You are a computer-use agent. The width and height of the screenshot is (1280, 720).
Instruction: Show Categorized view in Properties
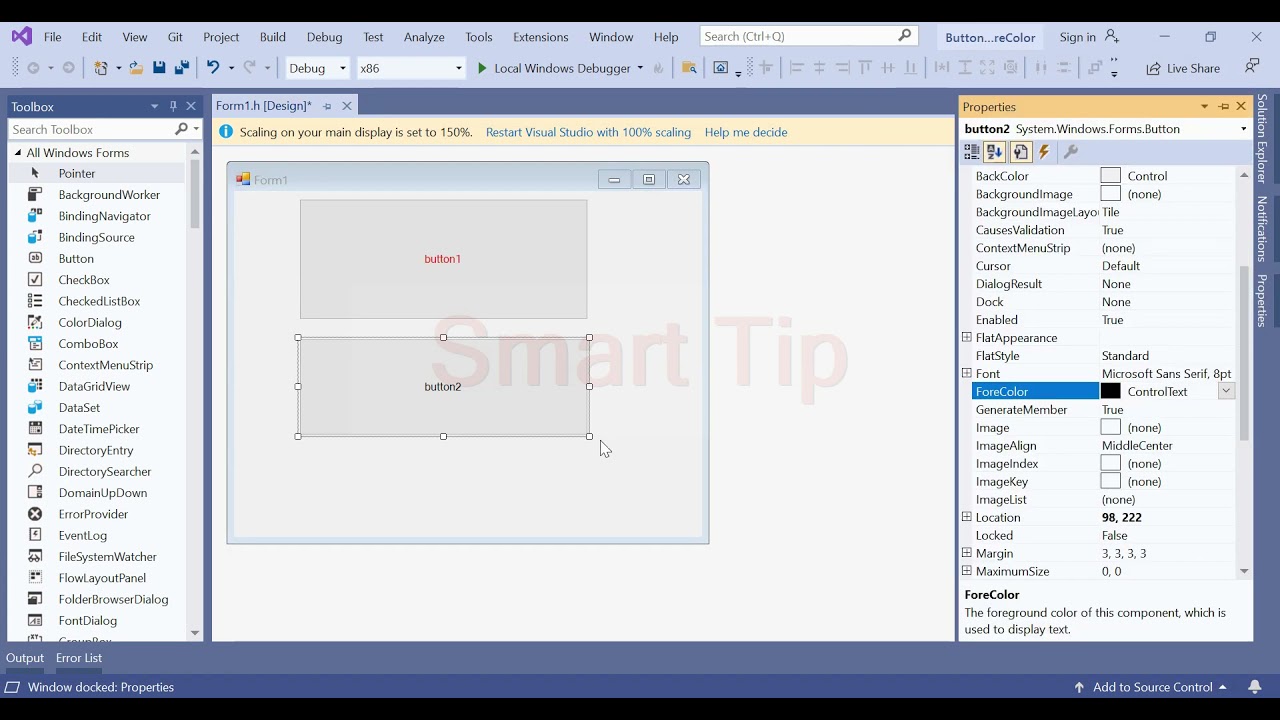point(971,152)
